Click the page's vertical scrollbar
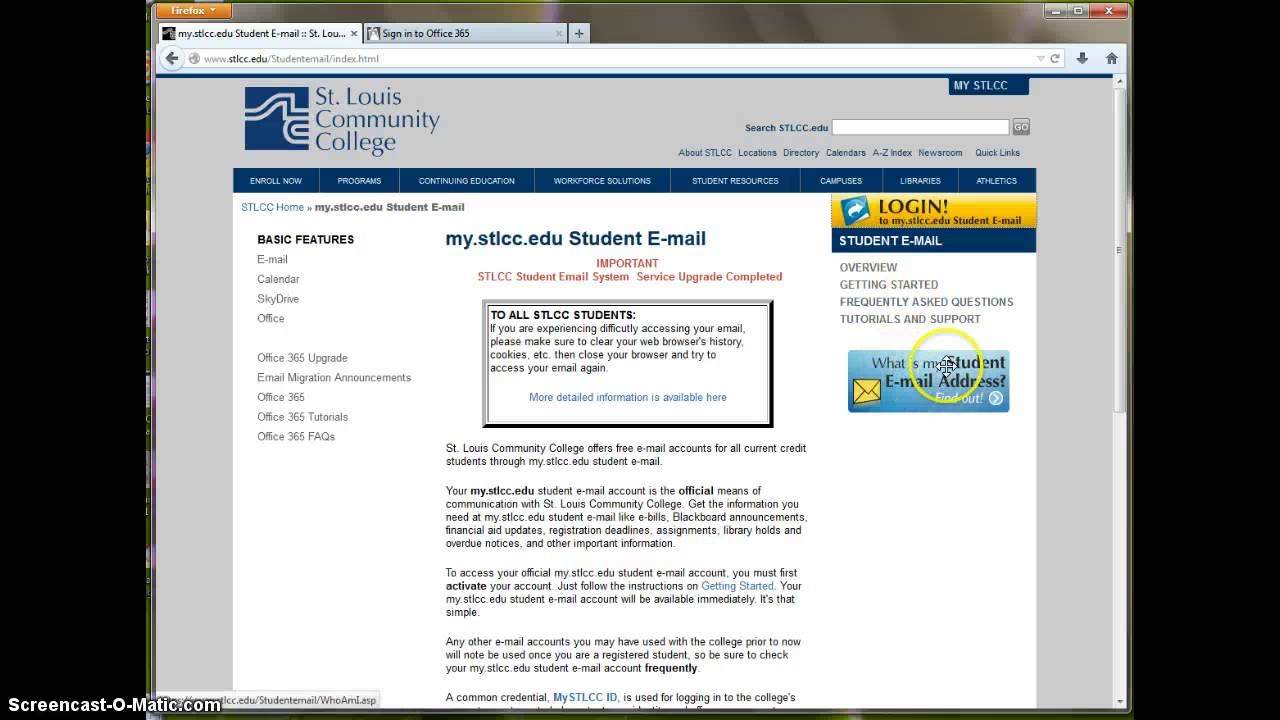Viewport: 1280px width, 720px height. click(x=1119, y=300)
